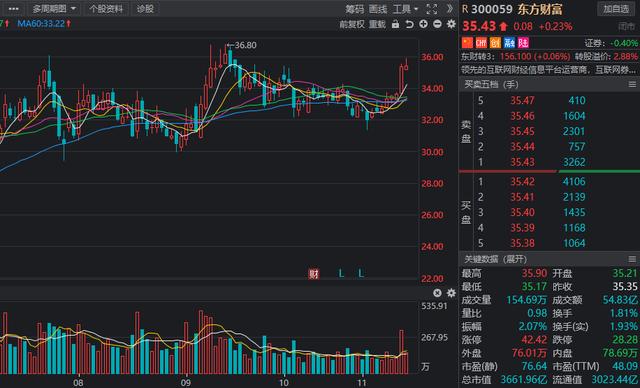Image resolution: width=640 pixels, height=388 pixels.
Task: Click the 闭市 market status label
Action: [627, 27]
